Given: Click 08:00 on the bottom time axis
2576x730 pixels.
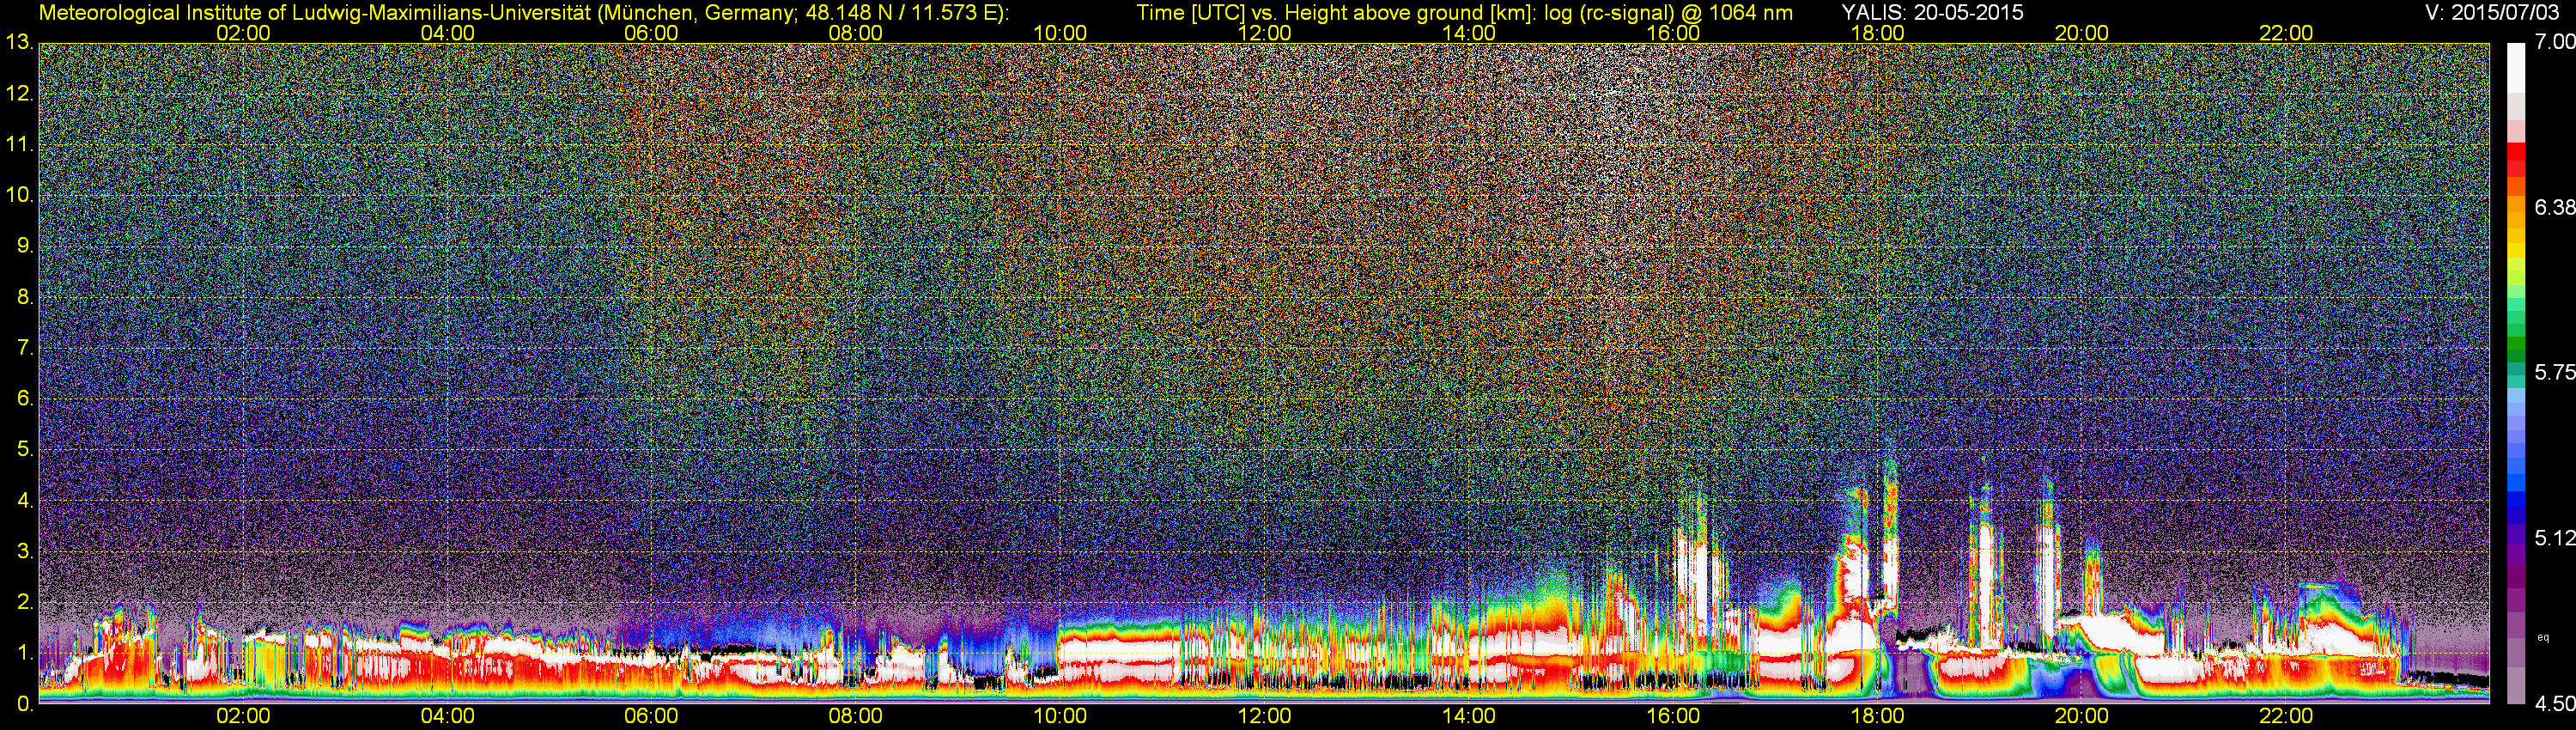Looking at the screenshot, I should (856, 716).
